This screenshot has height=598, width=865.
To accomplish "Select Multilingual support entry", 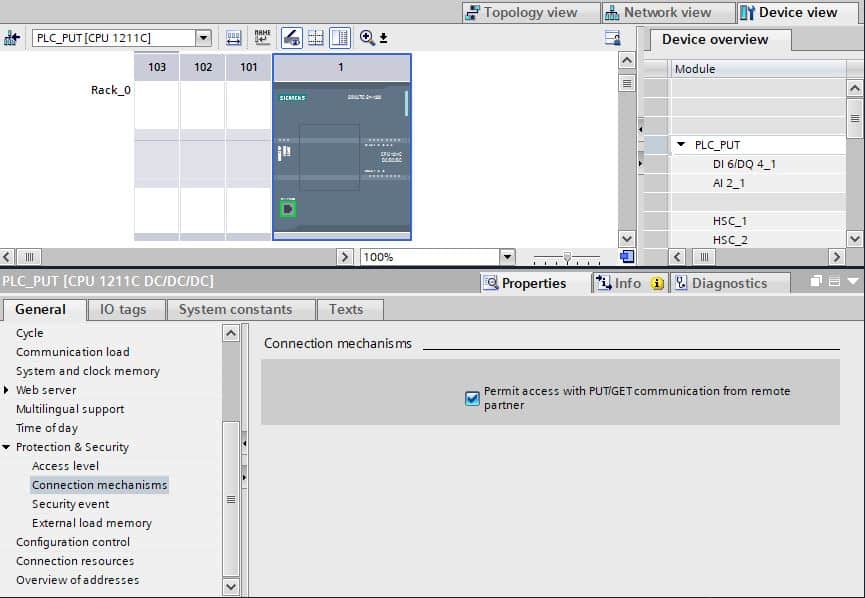I will (70, 409).
